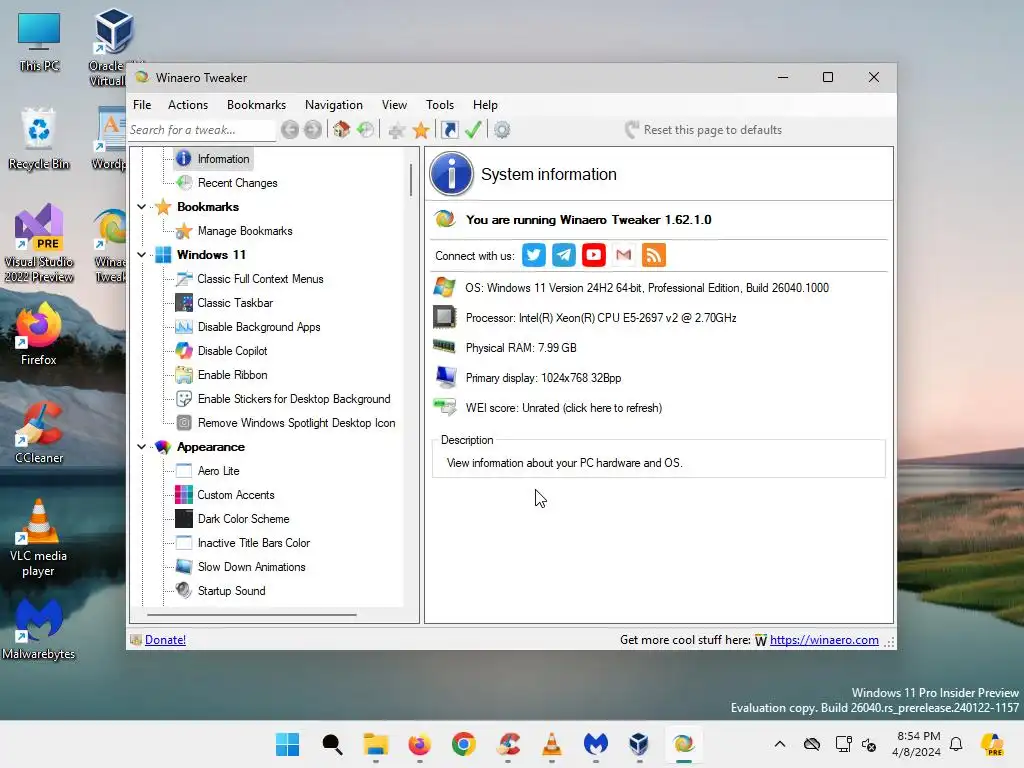Click WEI score to refresh it
The width and height of the screenshot is (1024, 768).
click(x=564, y=408)
